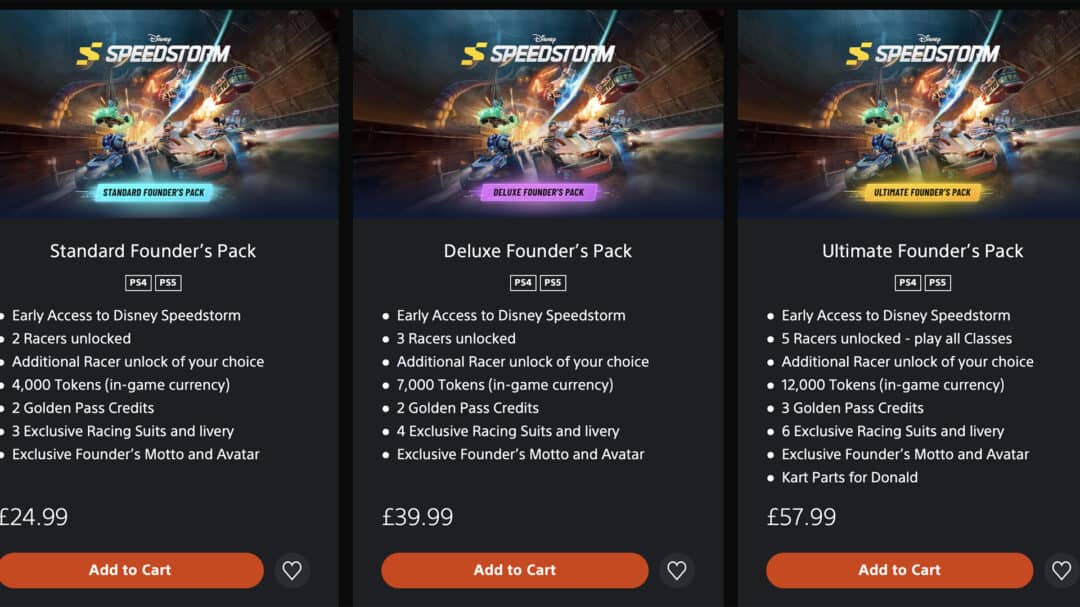Click the £39.99 price on Deluxe pack
The height and width of the screenshot is (607, 1080).
coord(417,517)
